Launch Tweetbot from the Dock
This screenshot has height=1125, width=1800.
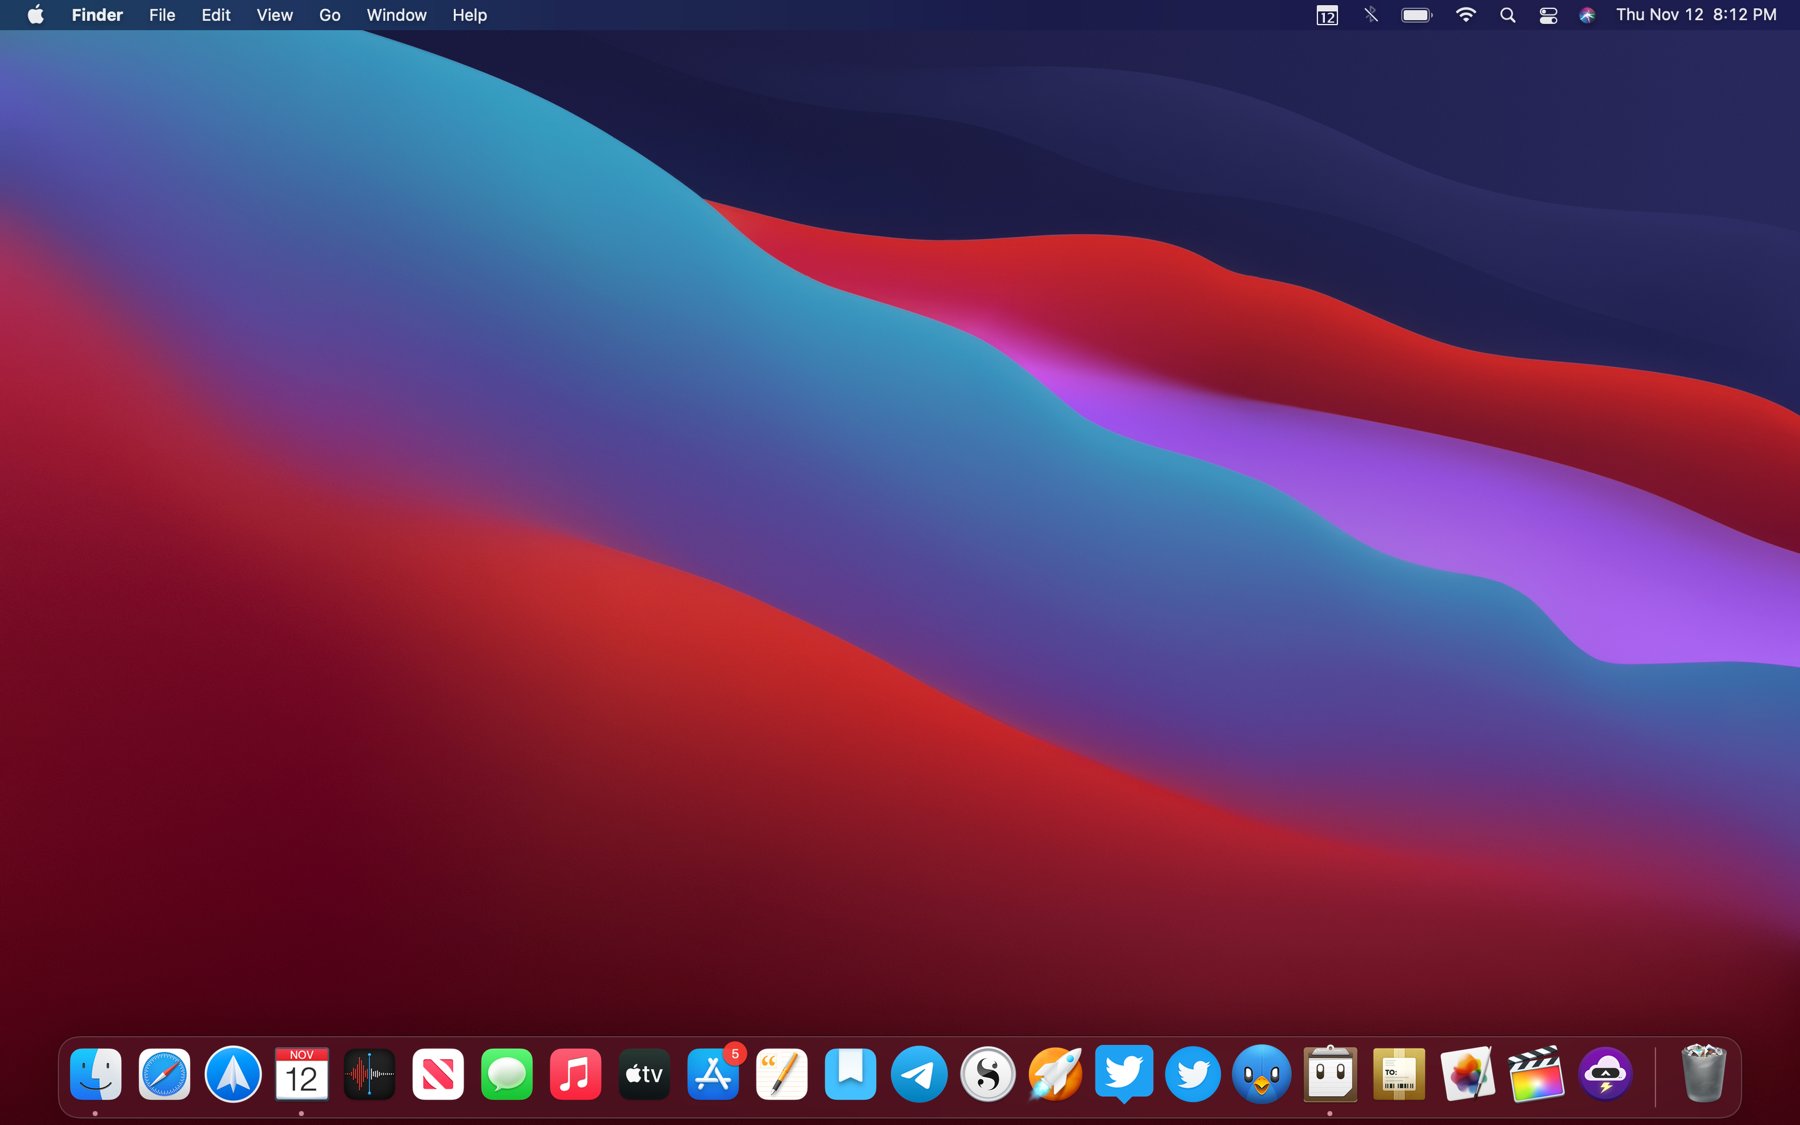(1261, 1075)
